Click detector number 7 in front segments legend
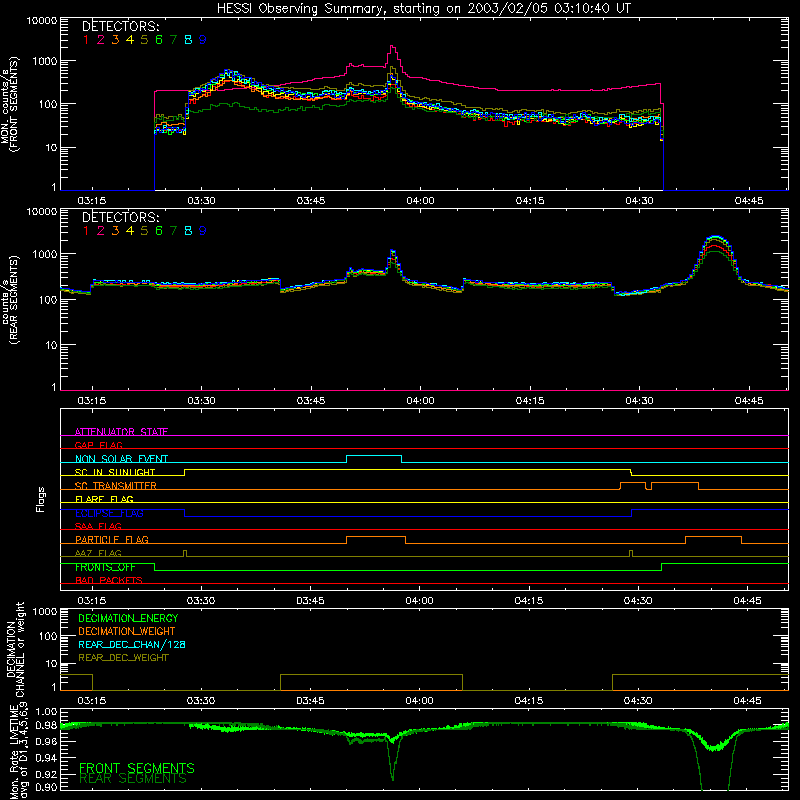The height and width of the screenshot is (800, 800). click(173, 40)
